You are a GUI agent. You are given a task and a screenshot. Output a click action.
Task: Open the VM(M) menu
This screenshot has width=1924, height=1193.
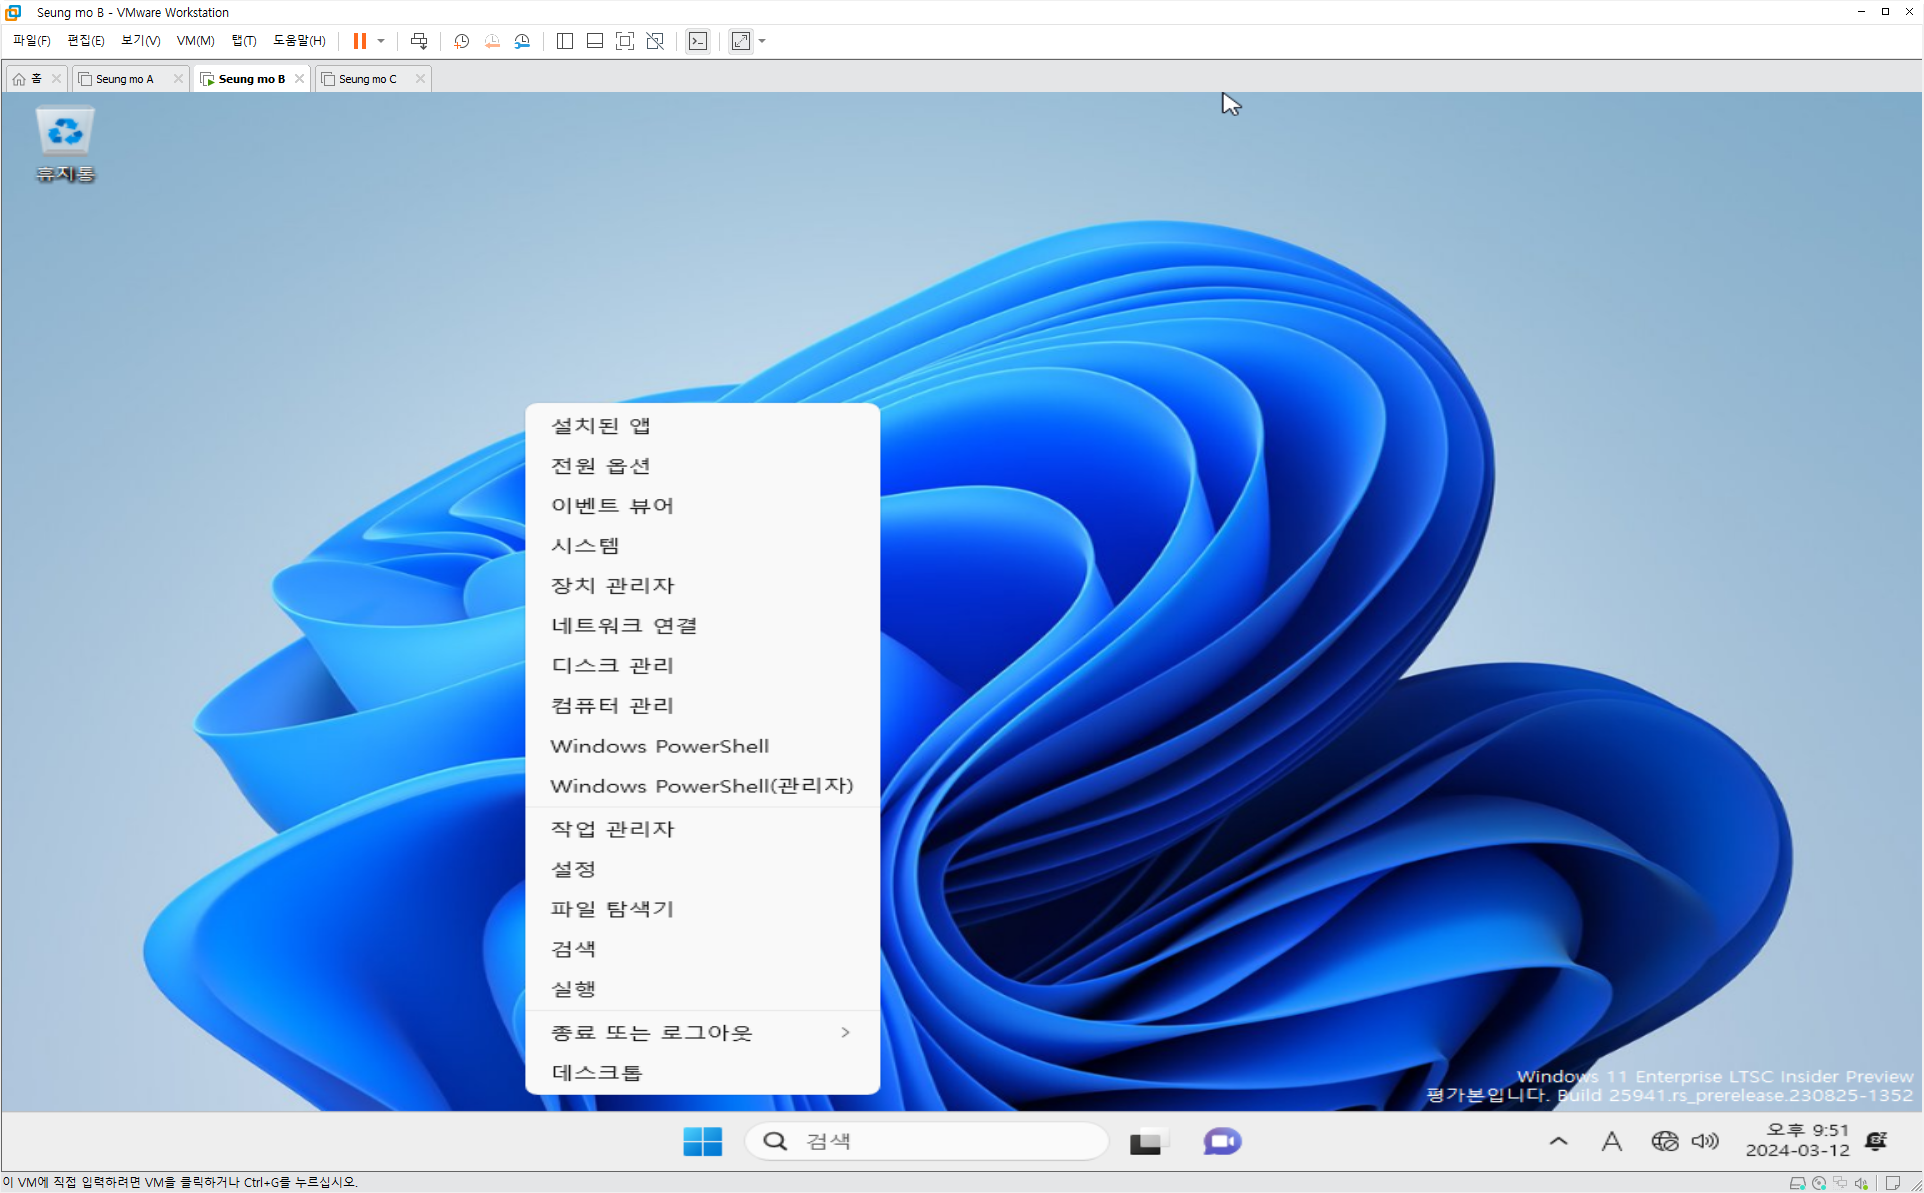tap(195, 41)
